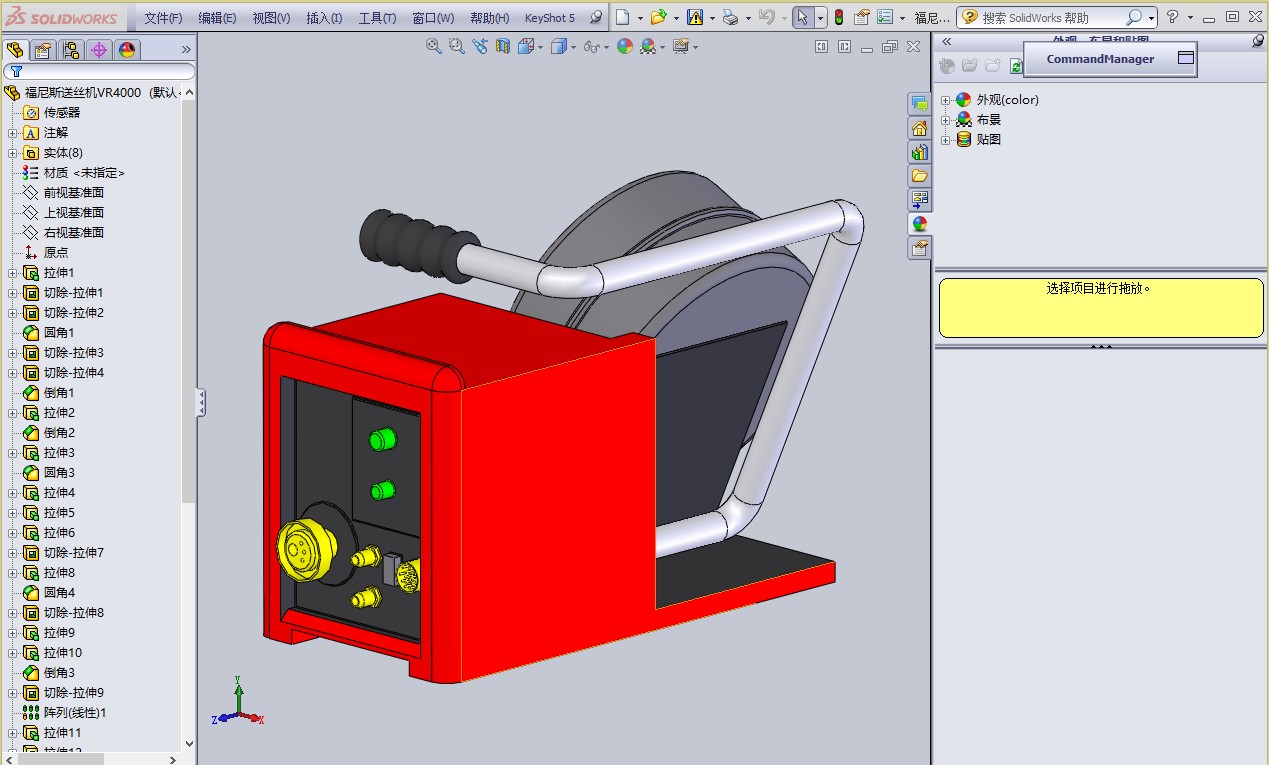The height and width of the screenshot is (765, 1269).
Task: Open the search type dropdown arrow
Action: click(1151, 18)
